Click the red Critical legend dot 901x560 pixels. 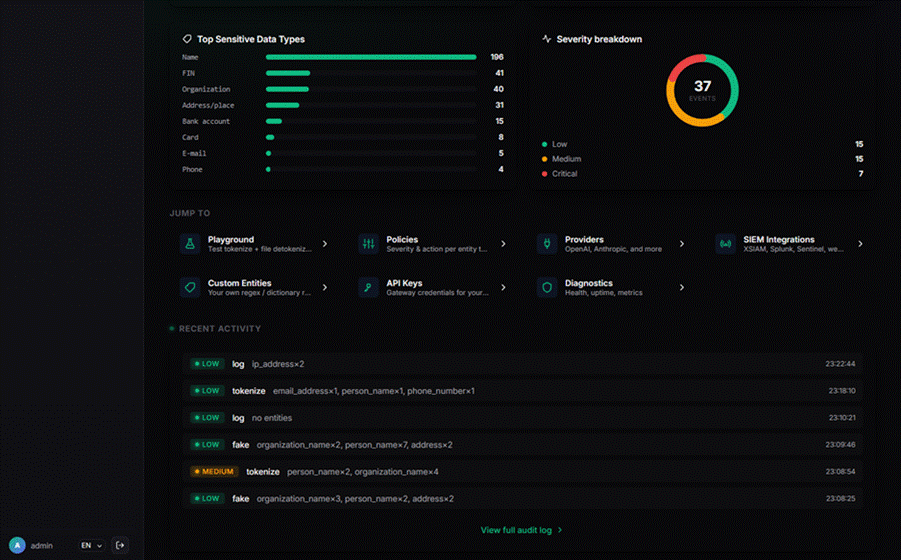click(x=544, y=173)
